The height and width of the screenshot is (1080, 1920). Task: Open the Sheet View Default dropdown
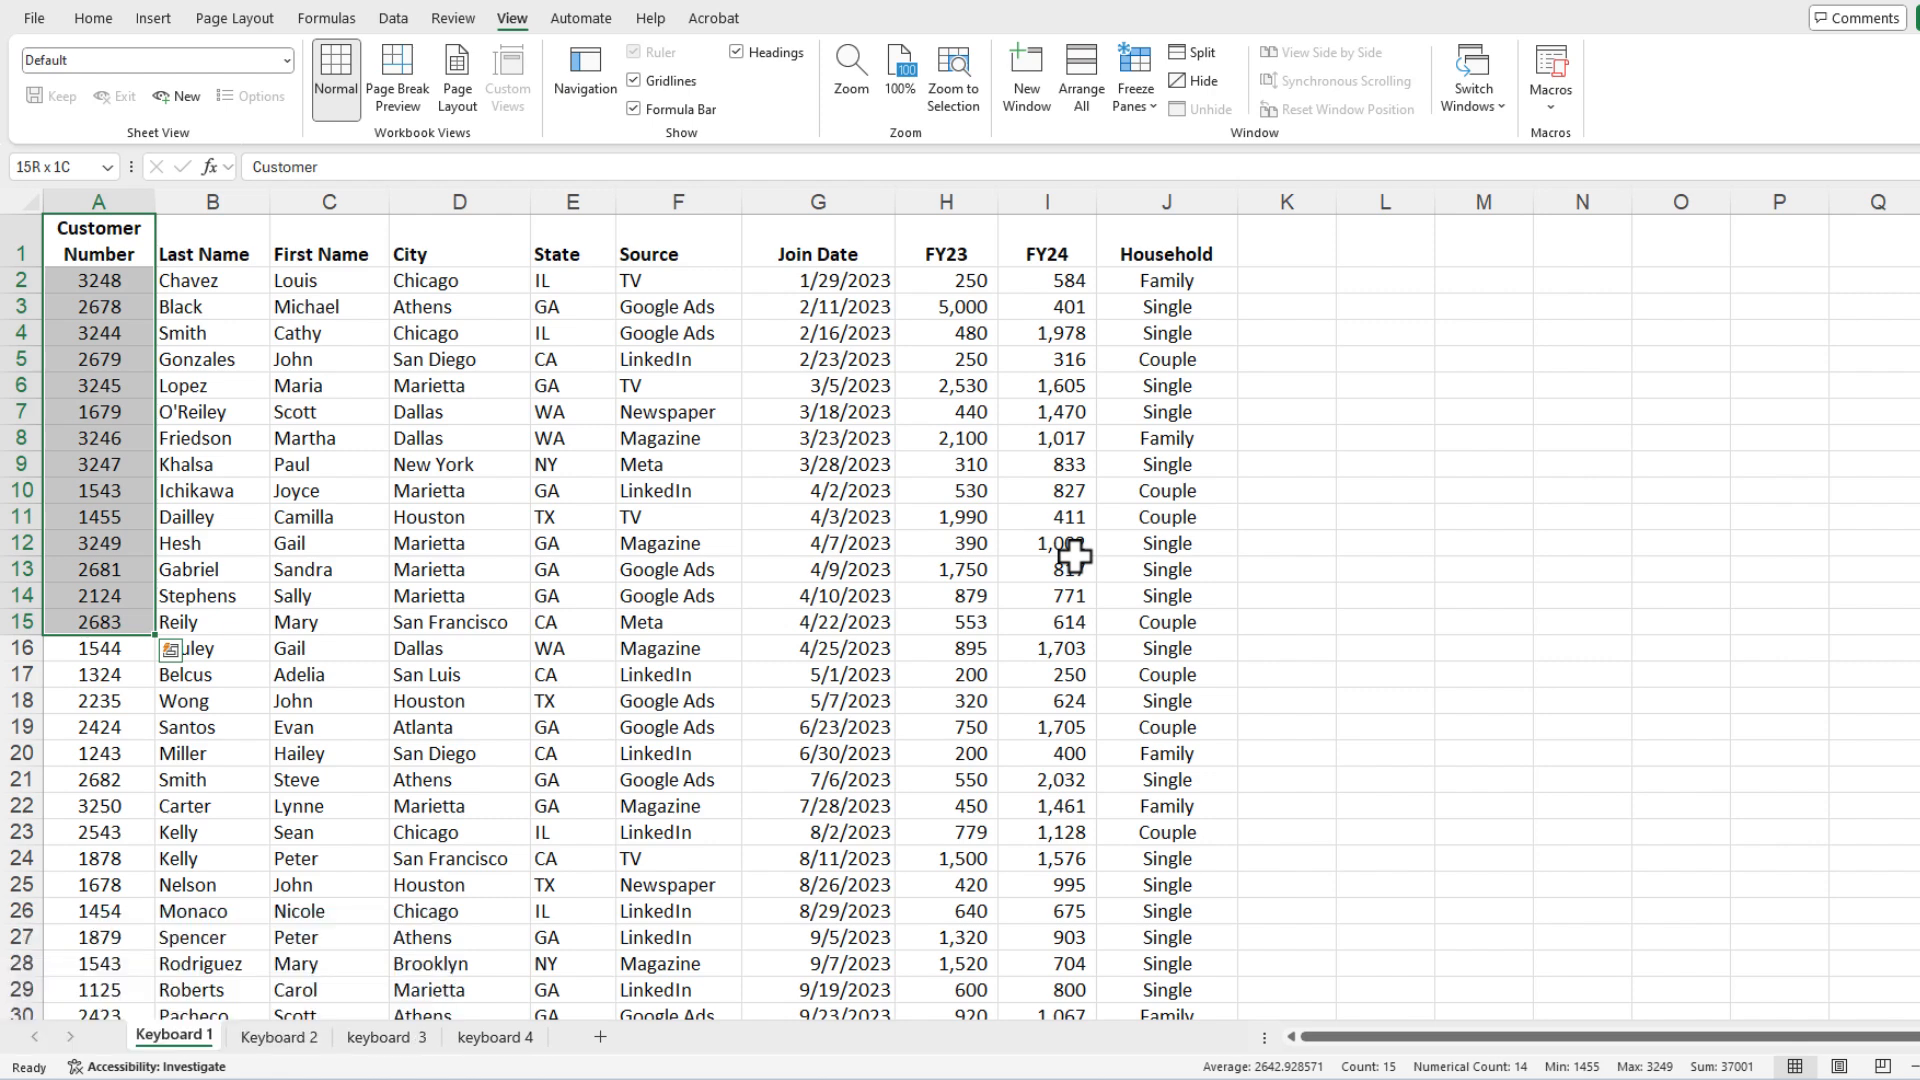tap(286, 60)
